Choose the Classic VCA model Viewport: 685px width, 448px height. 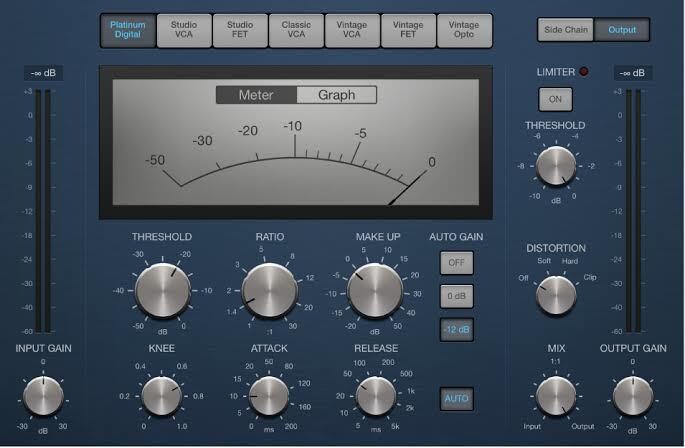point(296,30)
